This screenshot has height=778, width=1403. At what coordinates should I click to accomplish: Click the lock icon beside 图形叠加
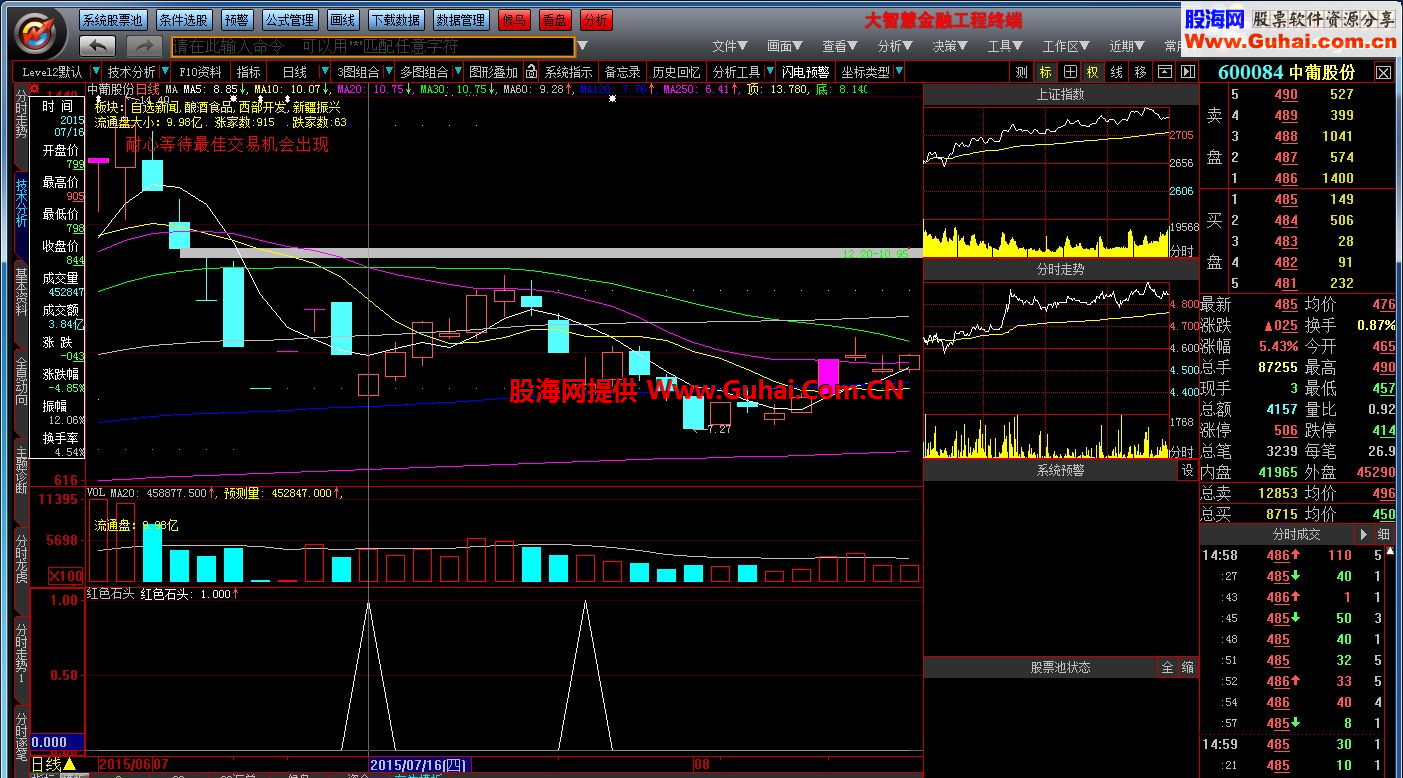pos(531,72)
